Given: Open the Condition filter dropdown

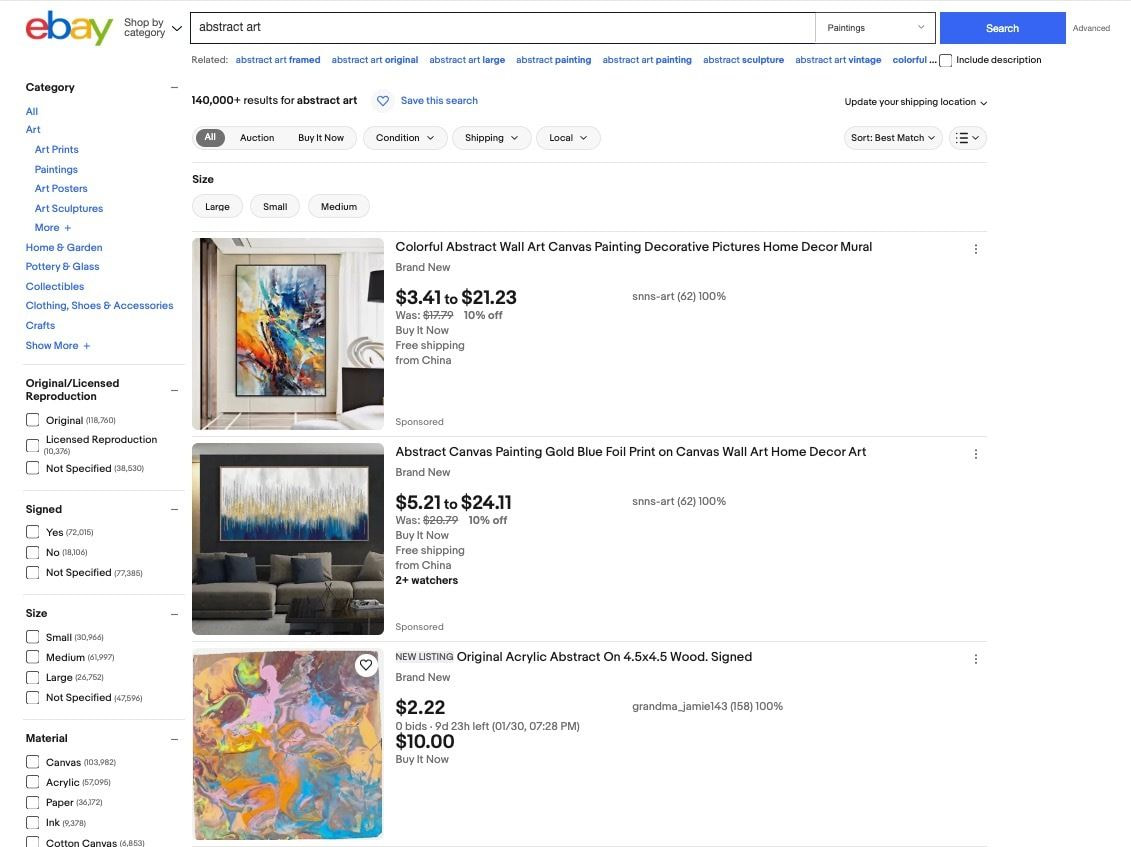Looking at the screenshot, I should (405, 138).
